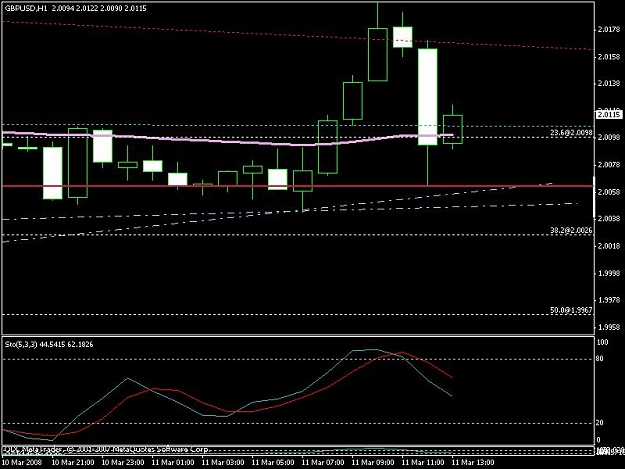Viewport: 625px width, 469px height.
Task: Click the 2.0158 price axis label
Action: 609,57
